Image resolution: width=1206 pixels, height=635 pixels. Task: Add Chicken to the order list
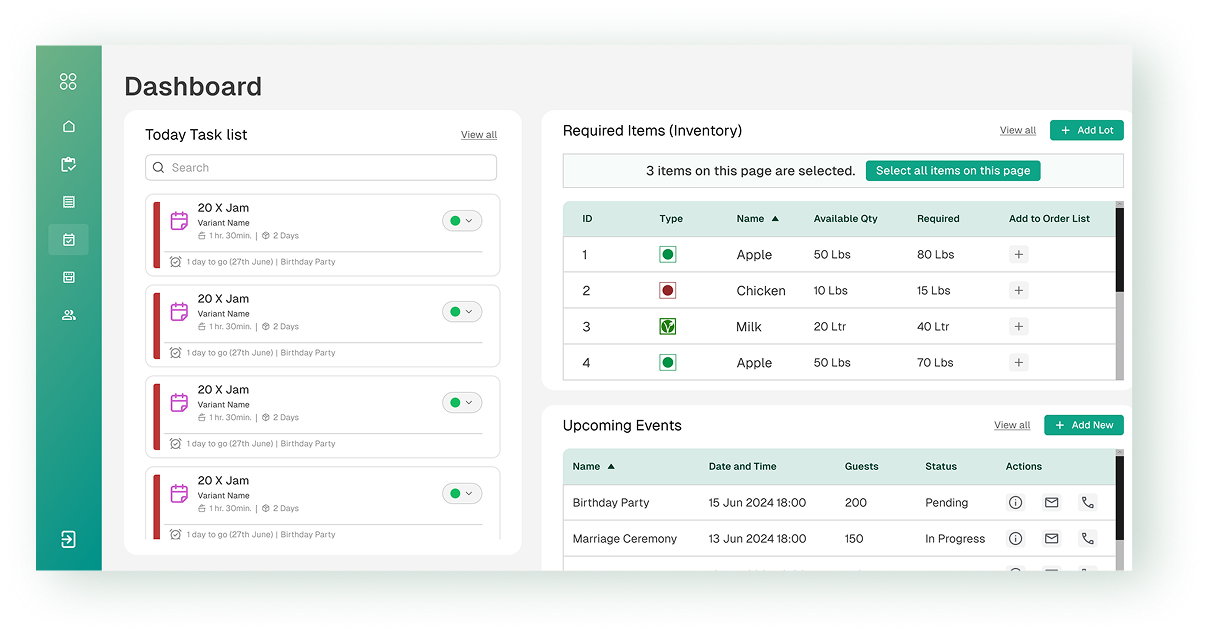coord(1018,291)
